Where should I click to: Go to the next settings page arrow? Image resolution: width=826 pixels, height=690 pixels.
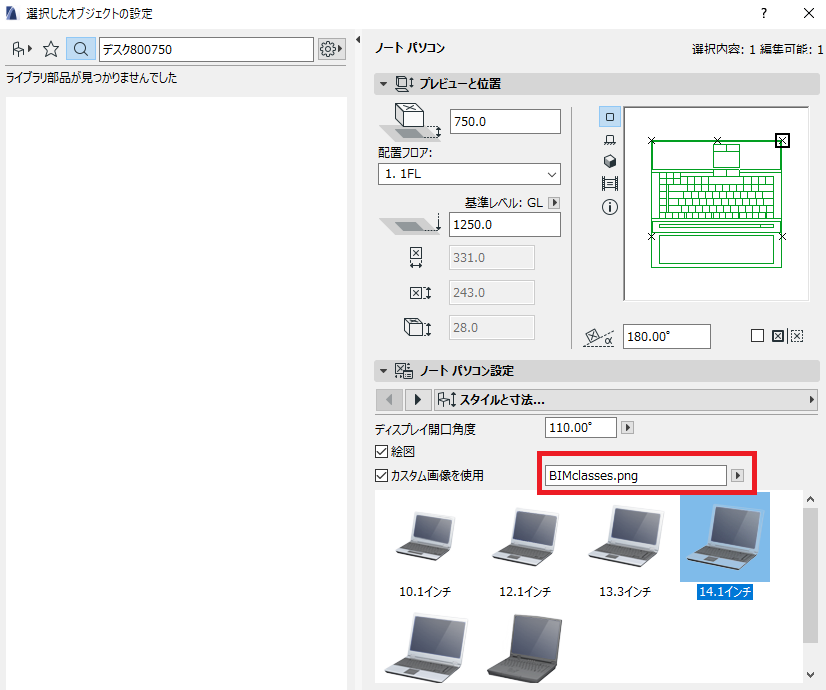tap(418, 400)
